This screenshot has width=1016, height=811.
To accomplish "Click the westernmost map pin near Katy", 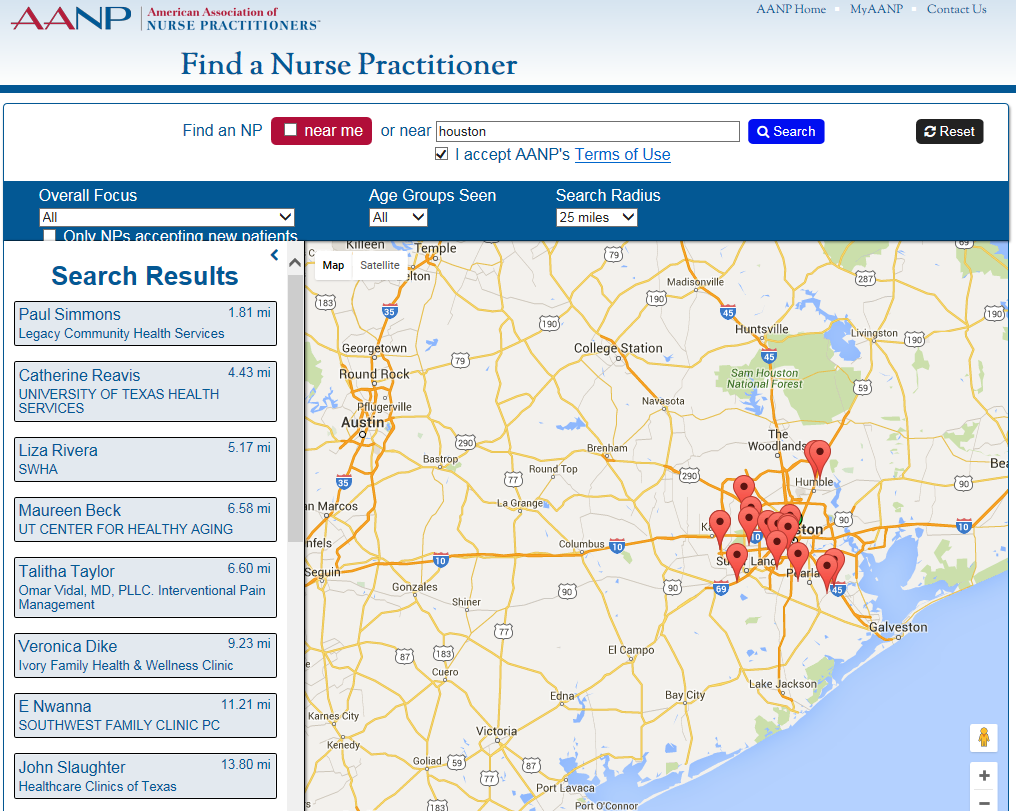I will (x=720, y=528).
